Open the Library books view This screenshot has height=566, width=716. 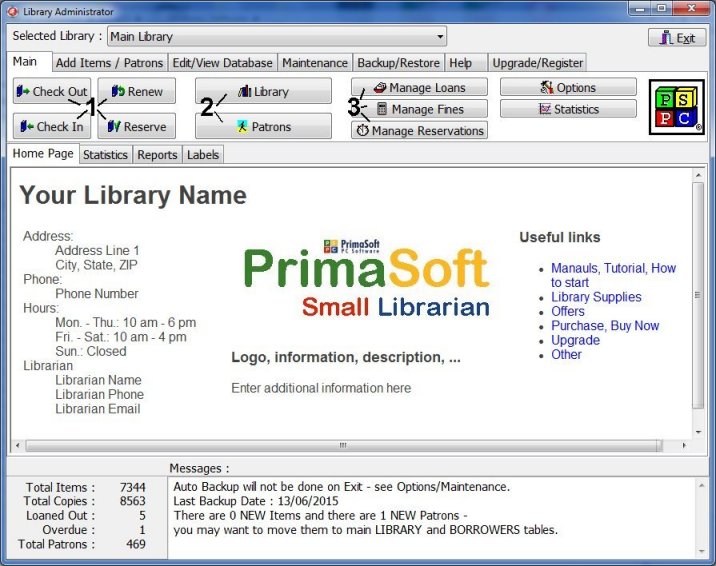point(263,91)
